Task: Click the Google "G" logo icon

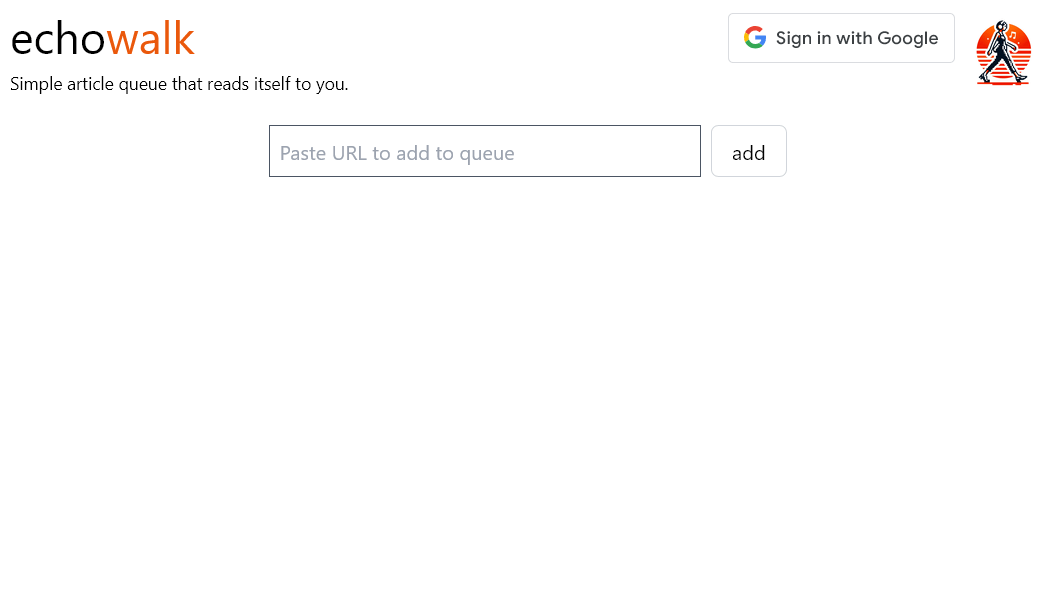Action: pyautogui.click(x=755, y=38)
